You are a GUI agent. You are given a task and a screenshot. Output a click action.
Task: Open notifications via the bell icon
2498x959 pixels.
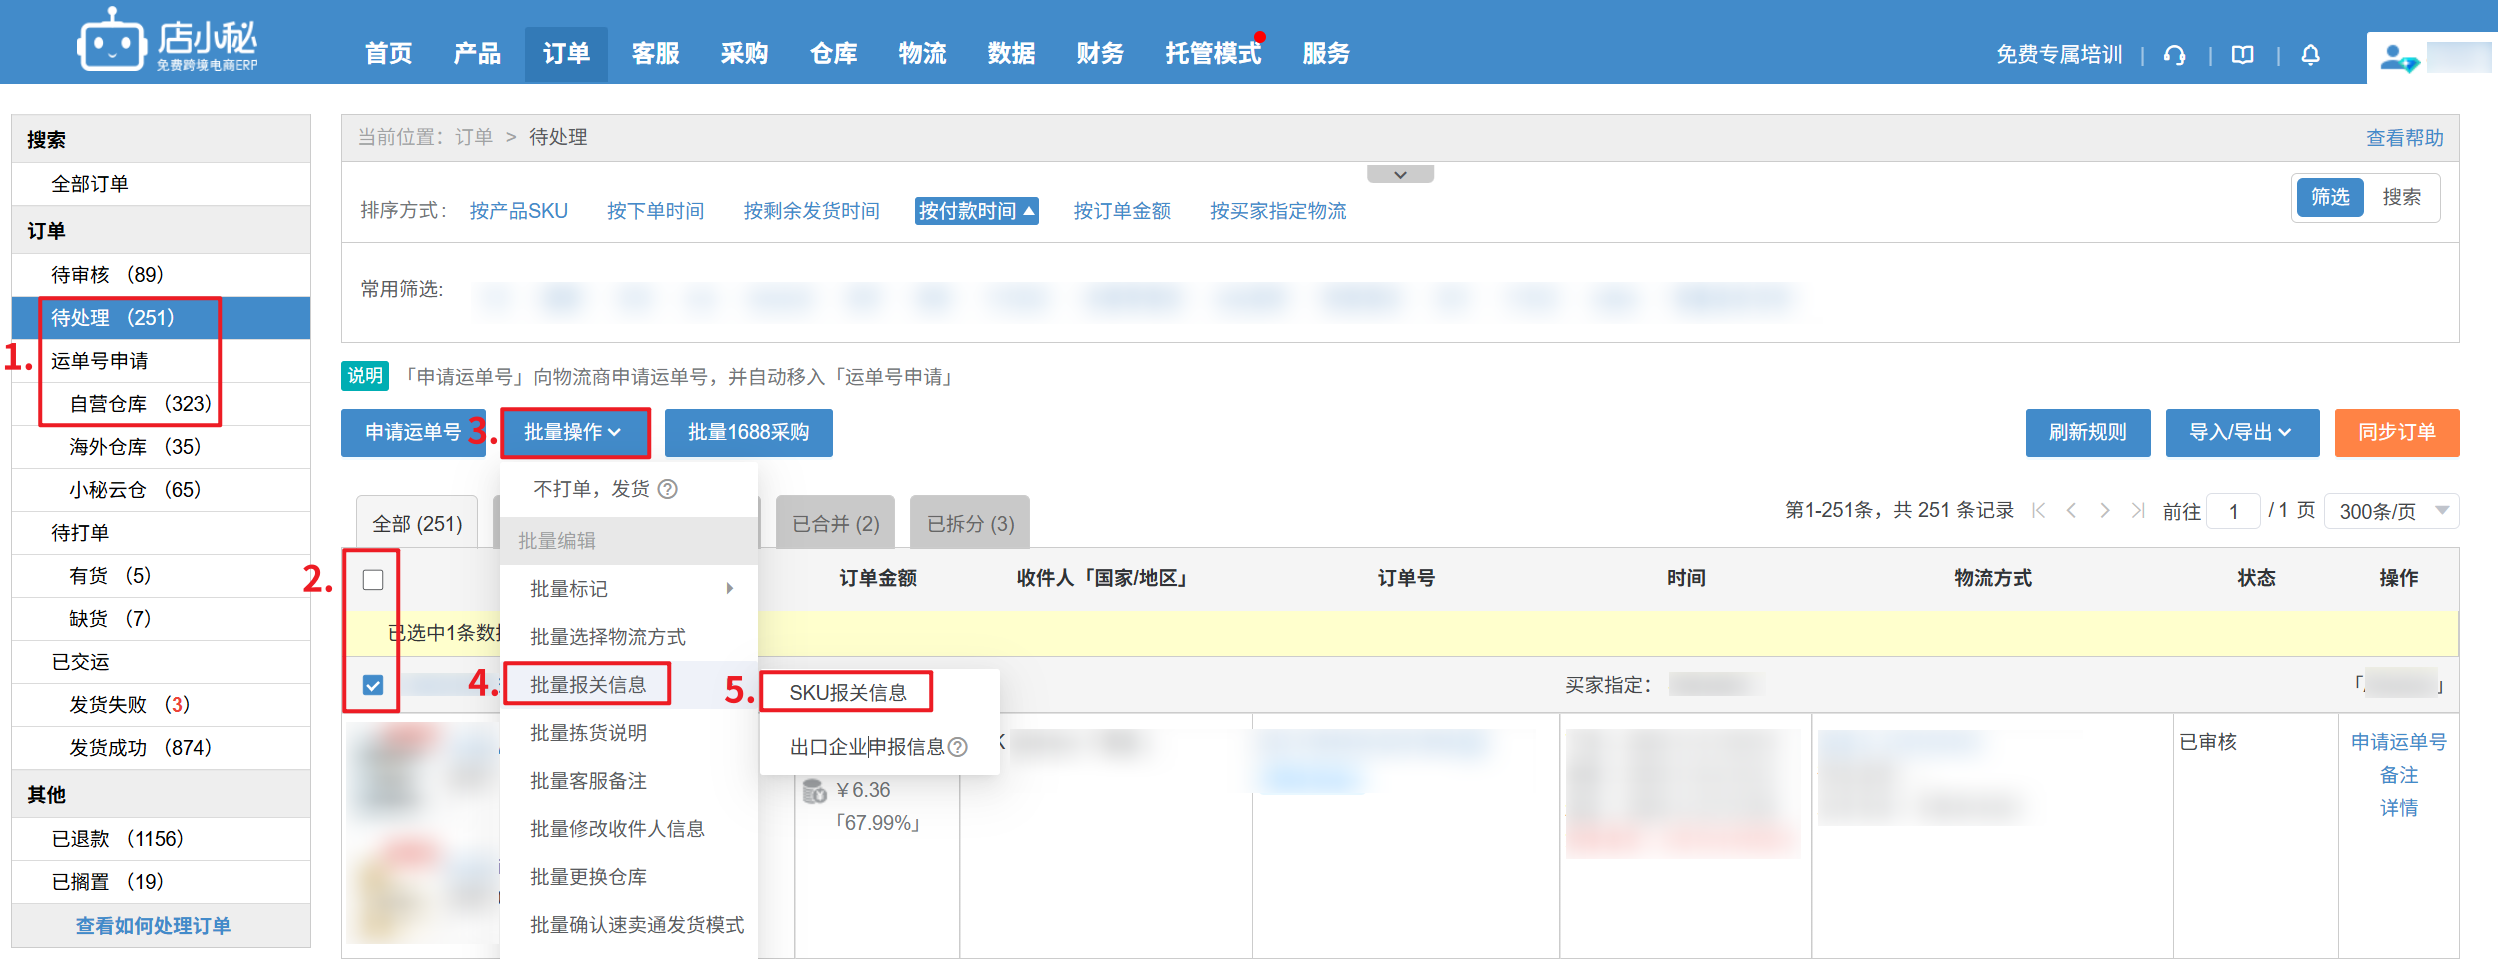[2310, 55]
